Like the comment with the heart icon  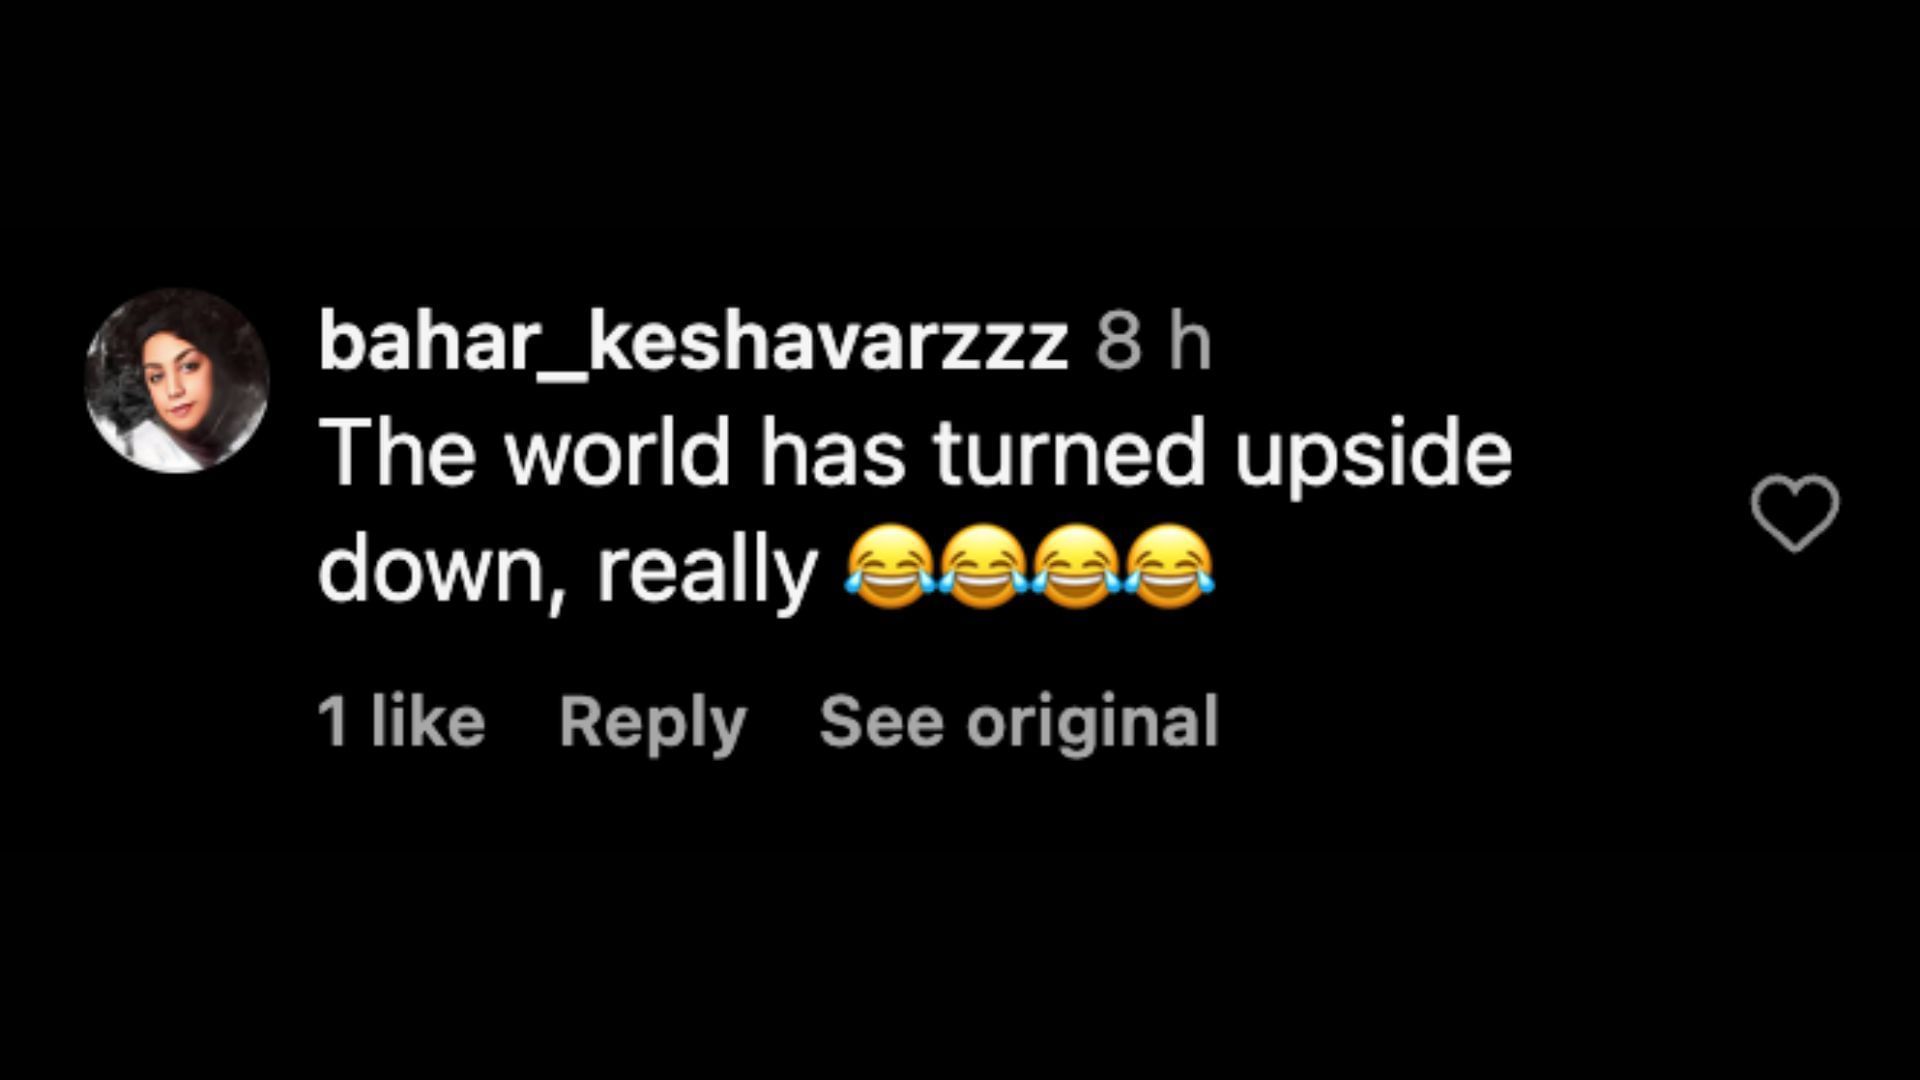(1795, 512)
